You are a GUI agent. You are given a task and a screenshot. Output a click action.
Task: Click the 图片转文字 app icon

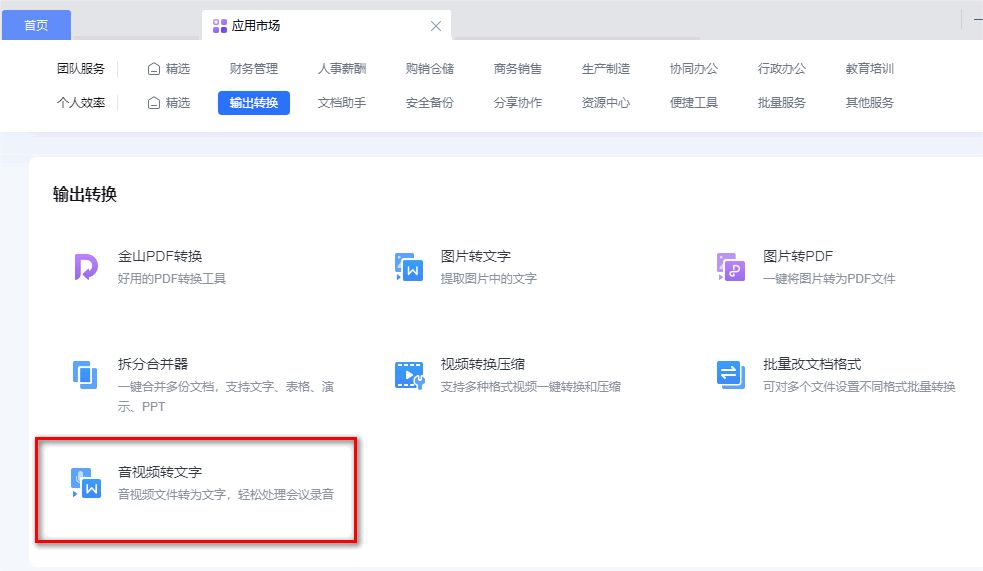coord(409,267)
